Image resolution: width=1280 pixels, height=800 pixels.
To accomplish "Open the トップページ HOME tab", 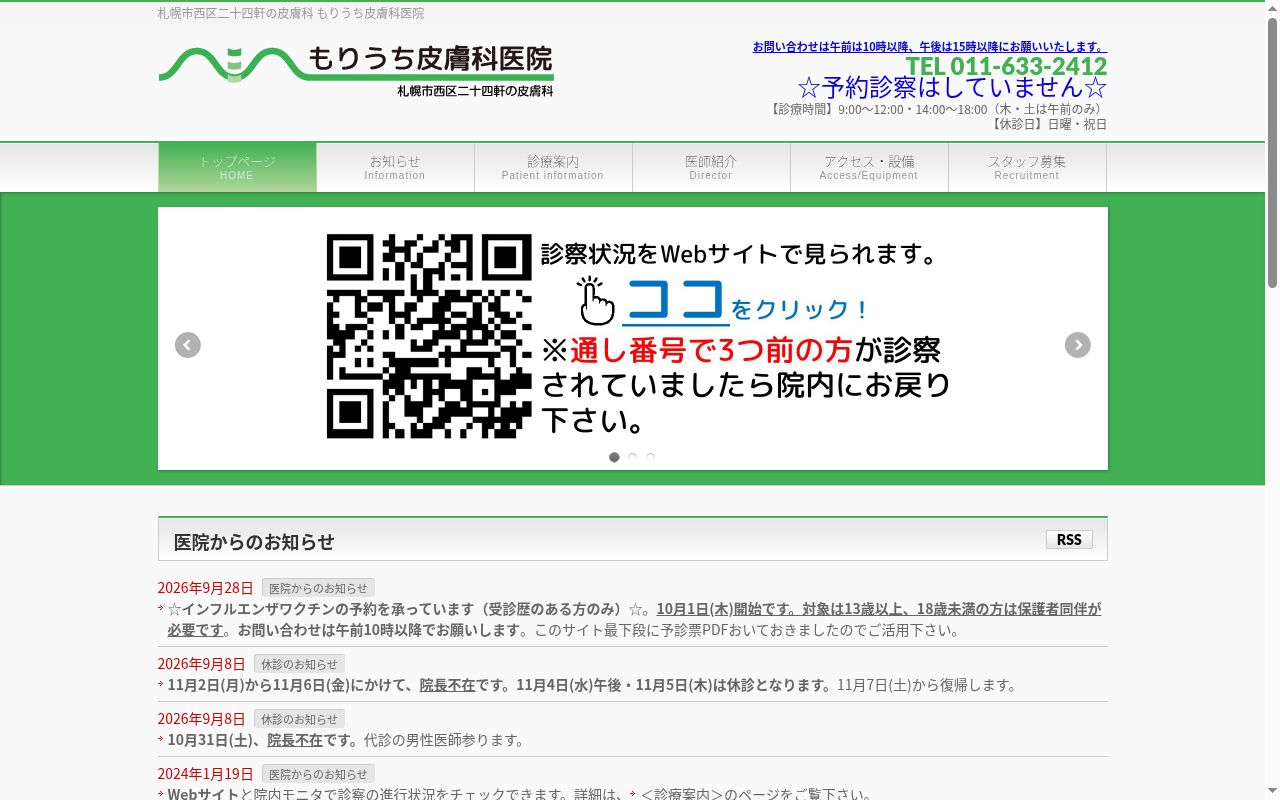I will click(237, 167).
